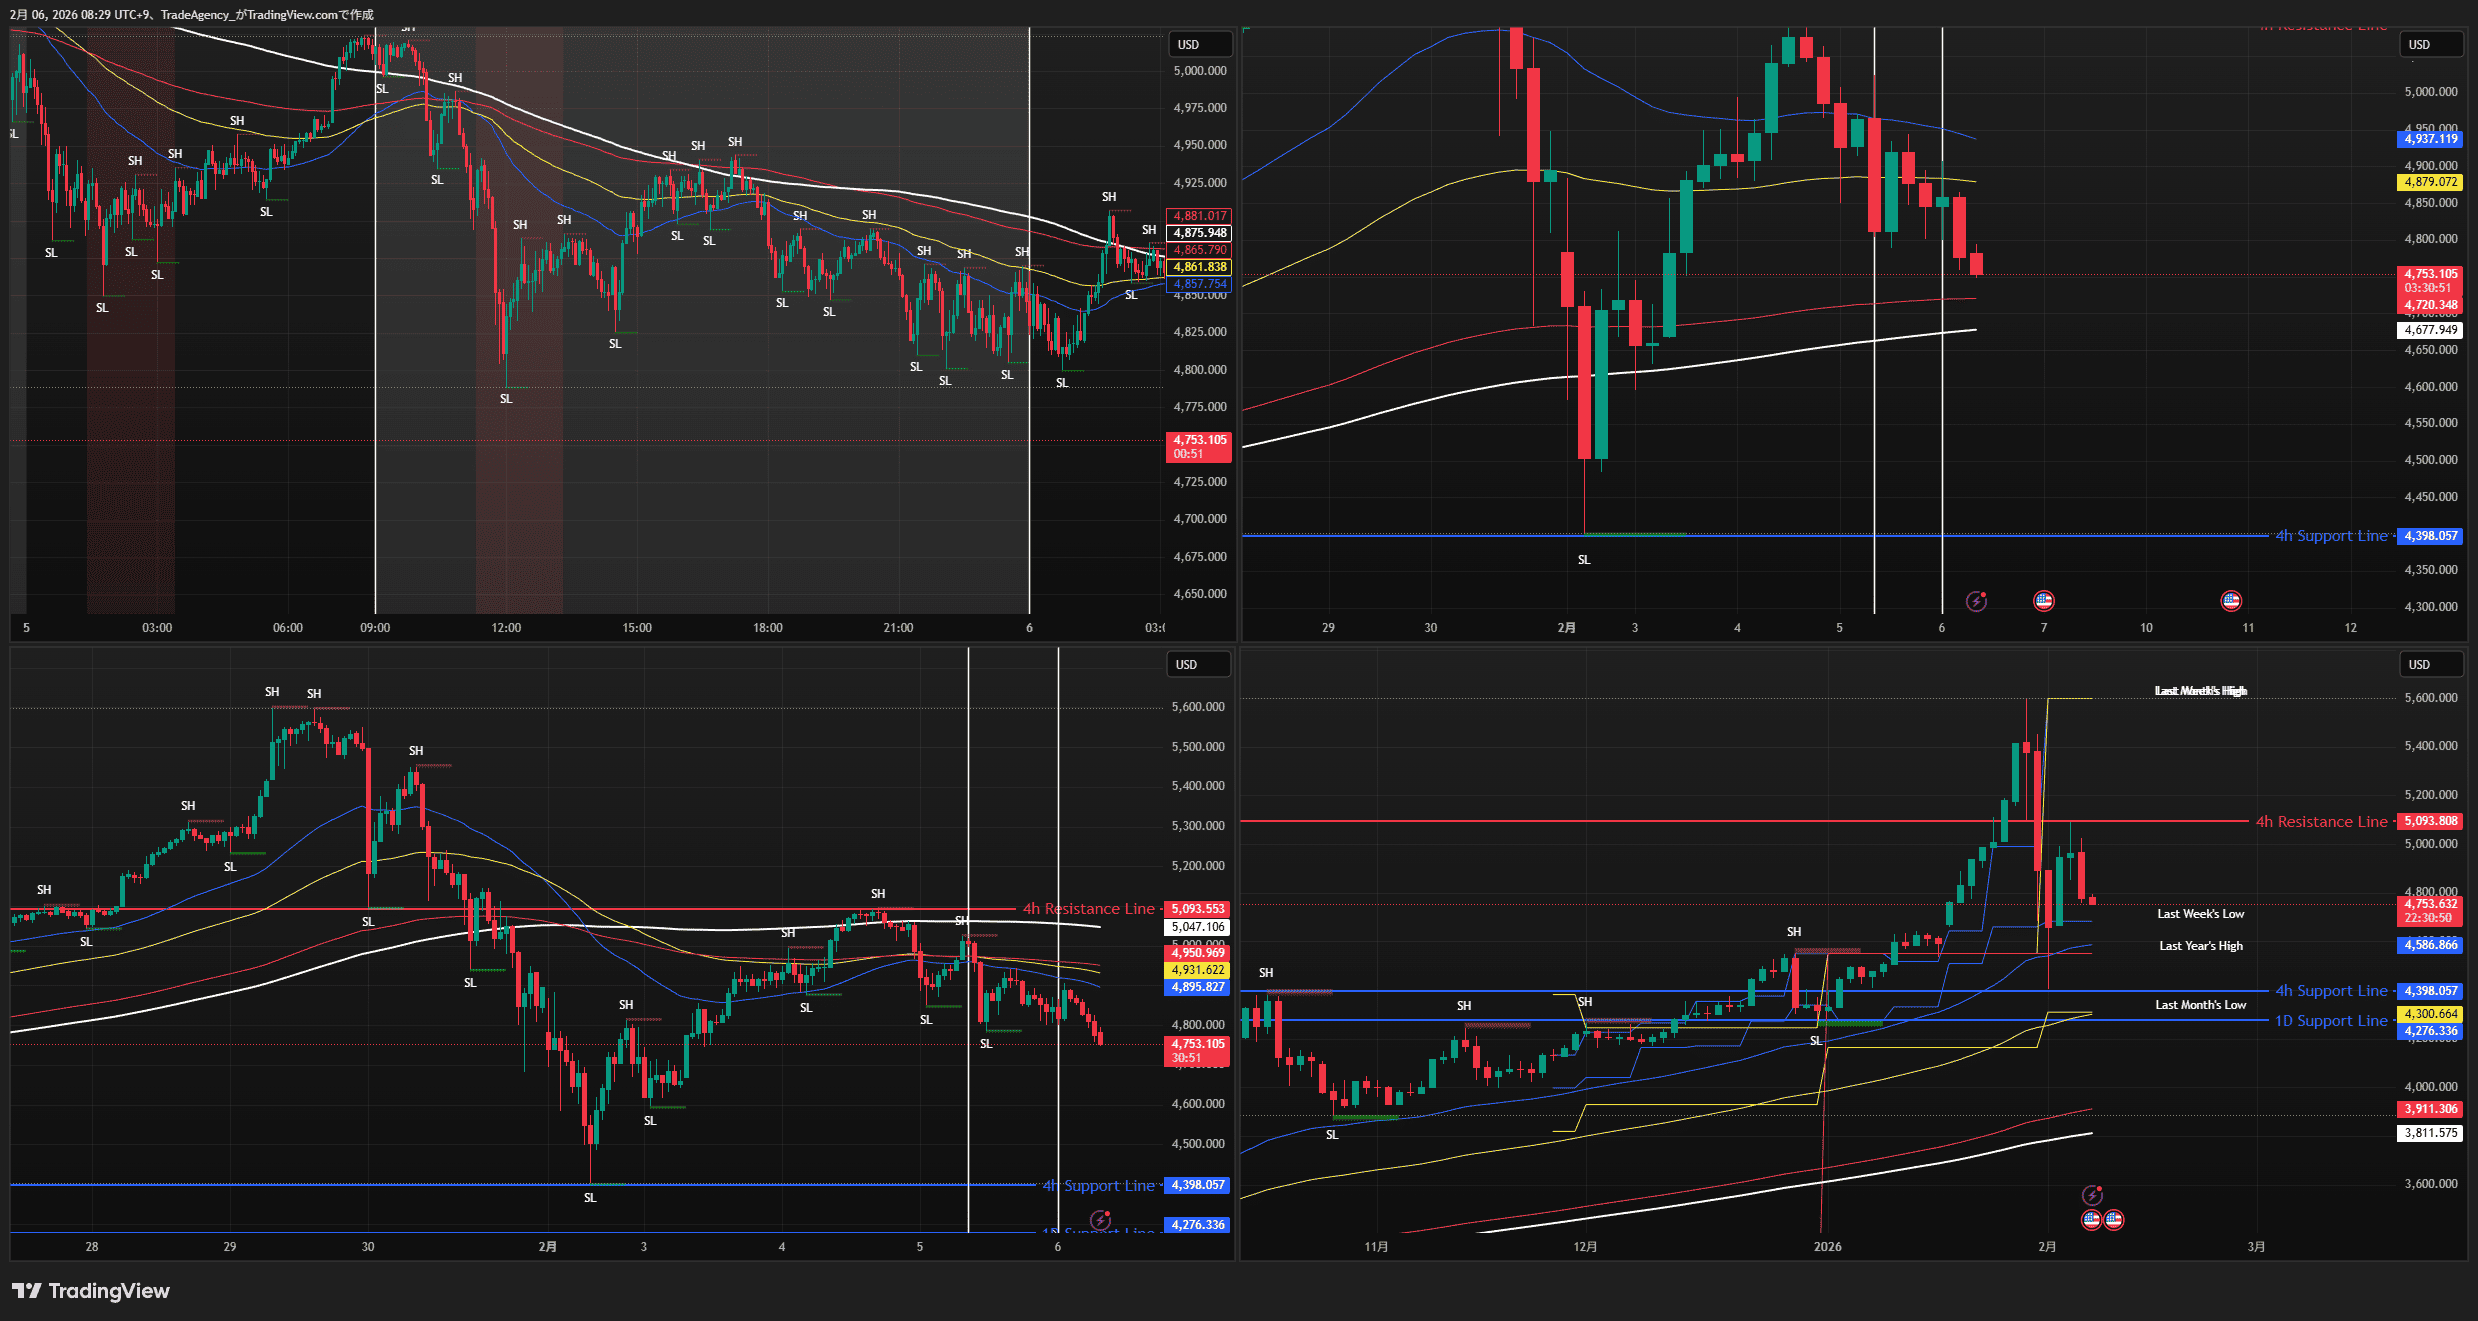Click blue 4,586.866 price label bottom-right

point(2430,945)
